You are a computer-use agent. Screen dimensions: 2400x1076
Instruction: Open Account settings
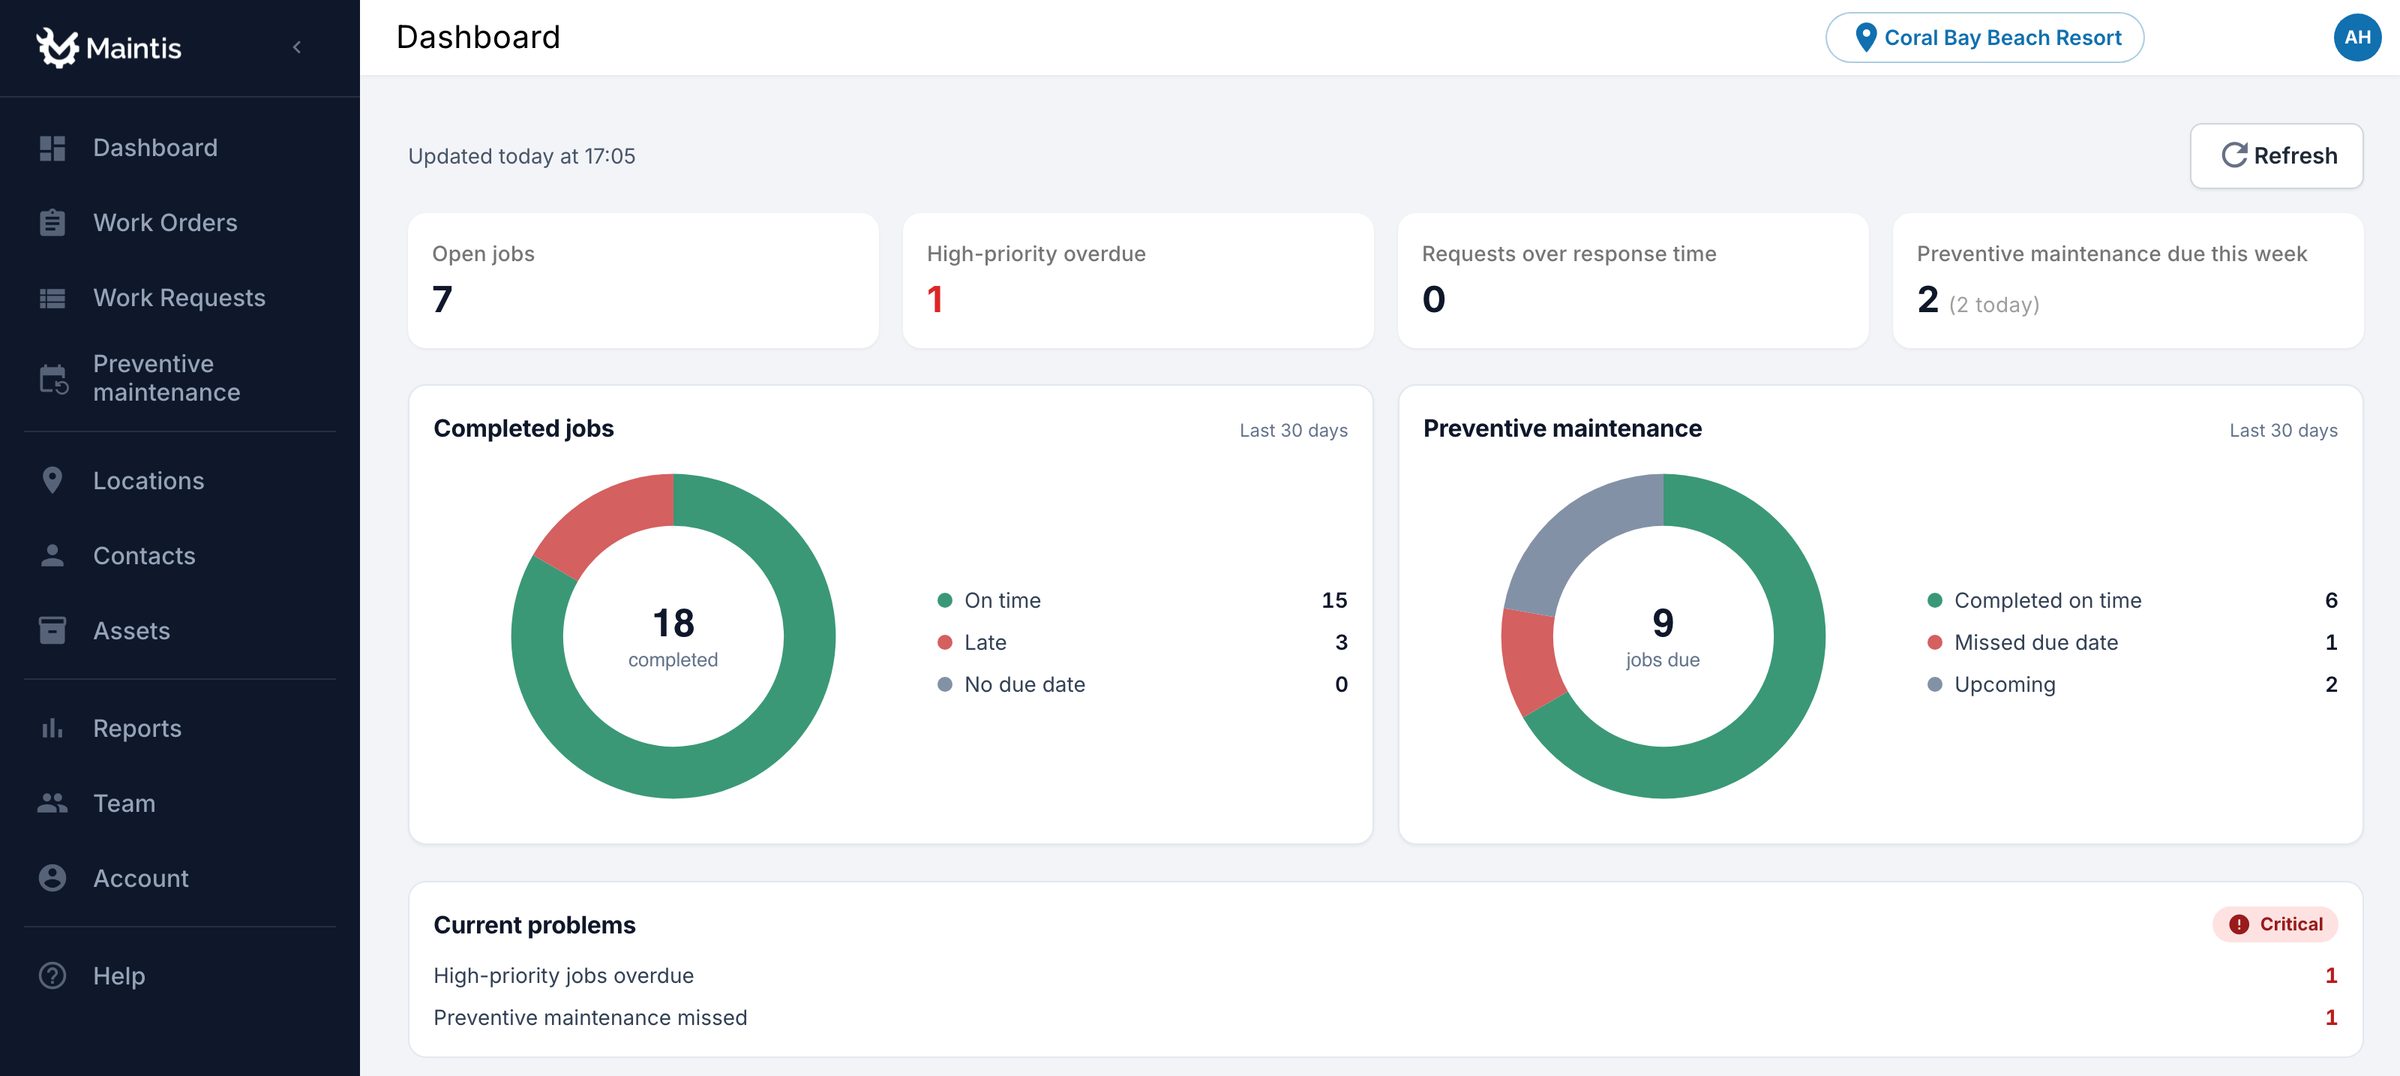(x=180, y=878)
